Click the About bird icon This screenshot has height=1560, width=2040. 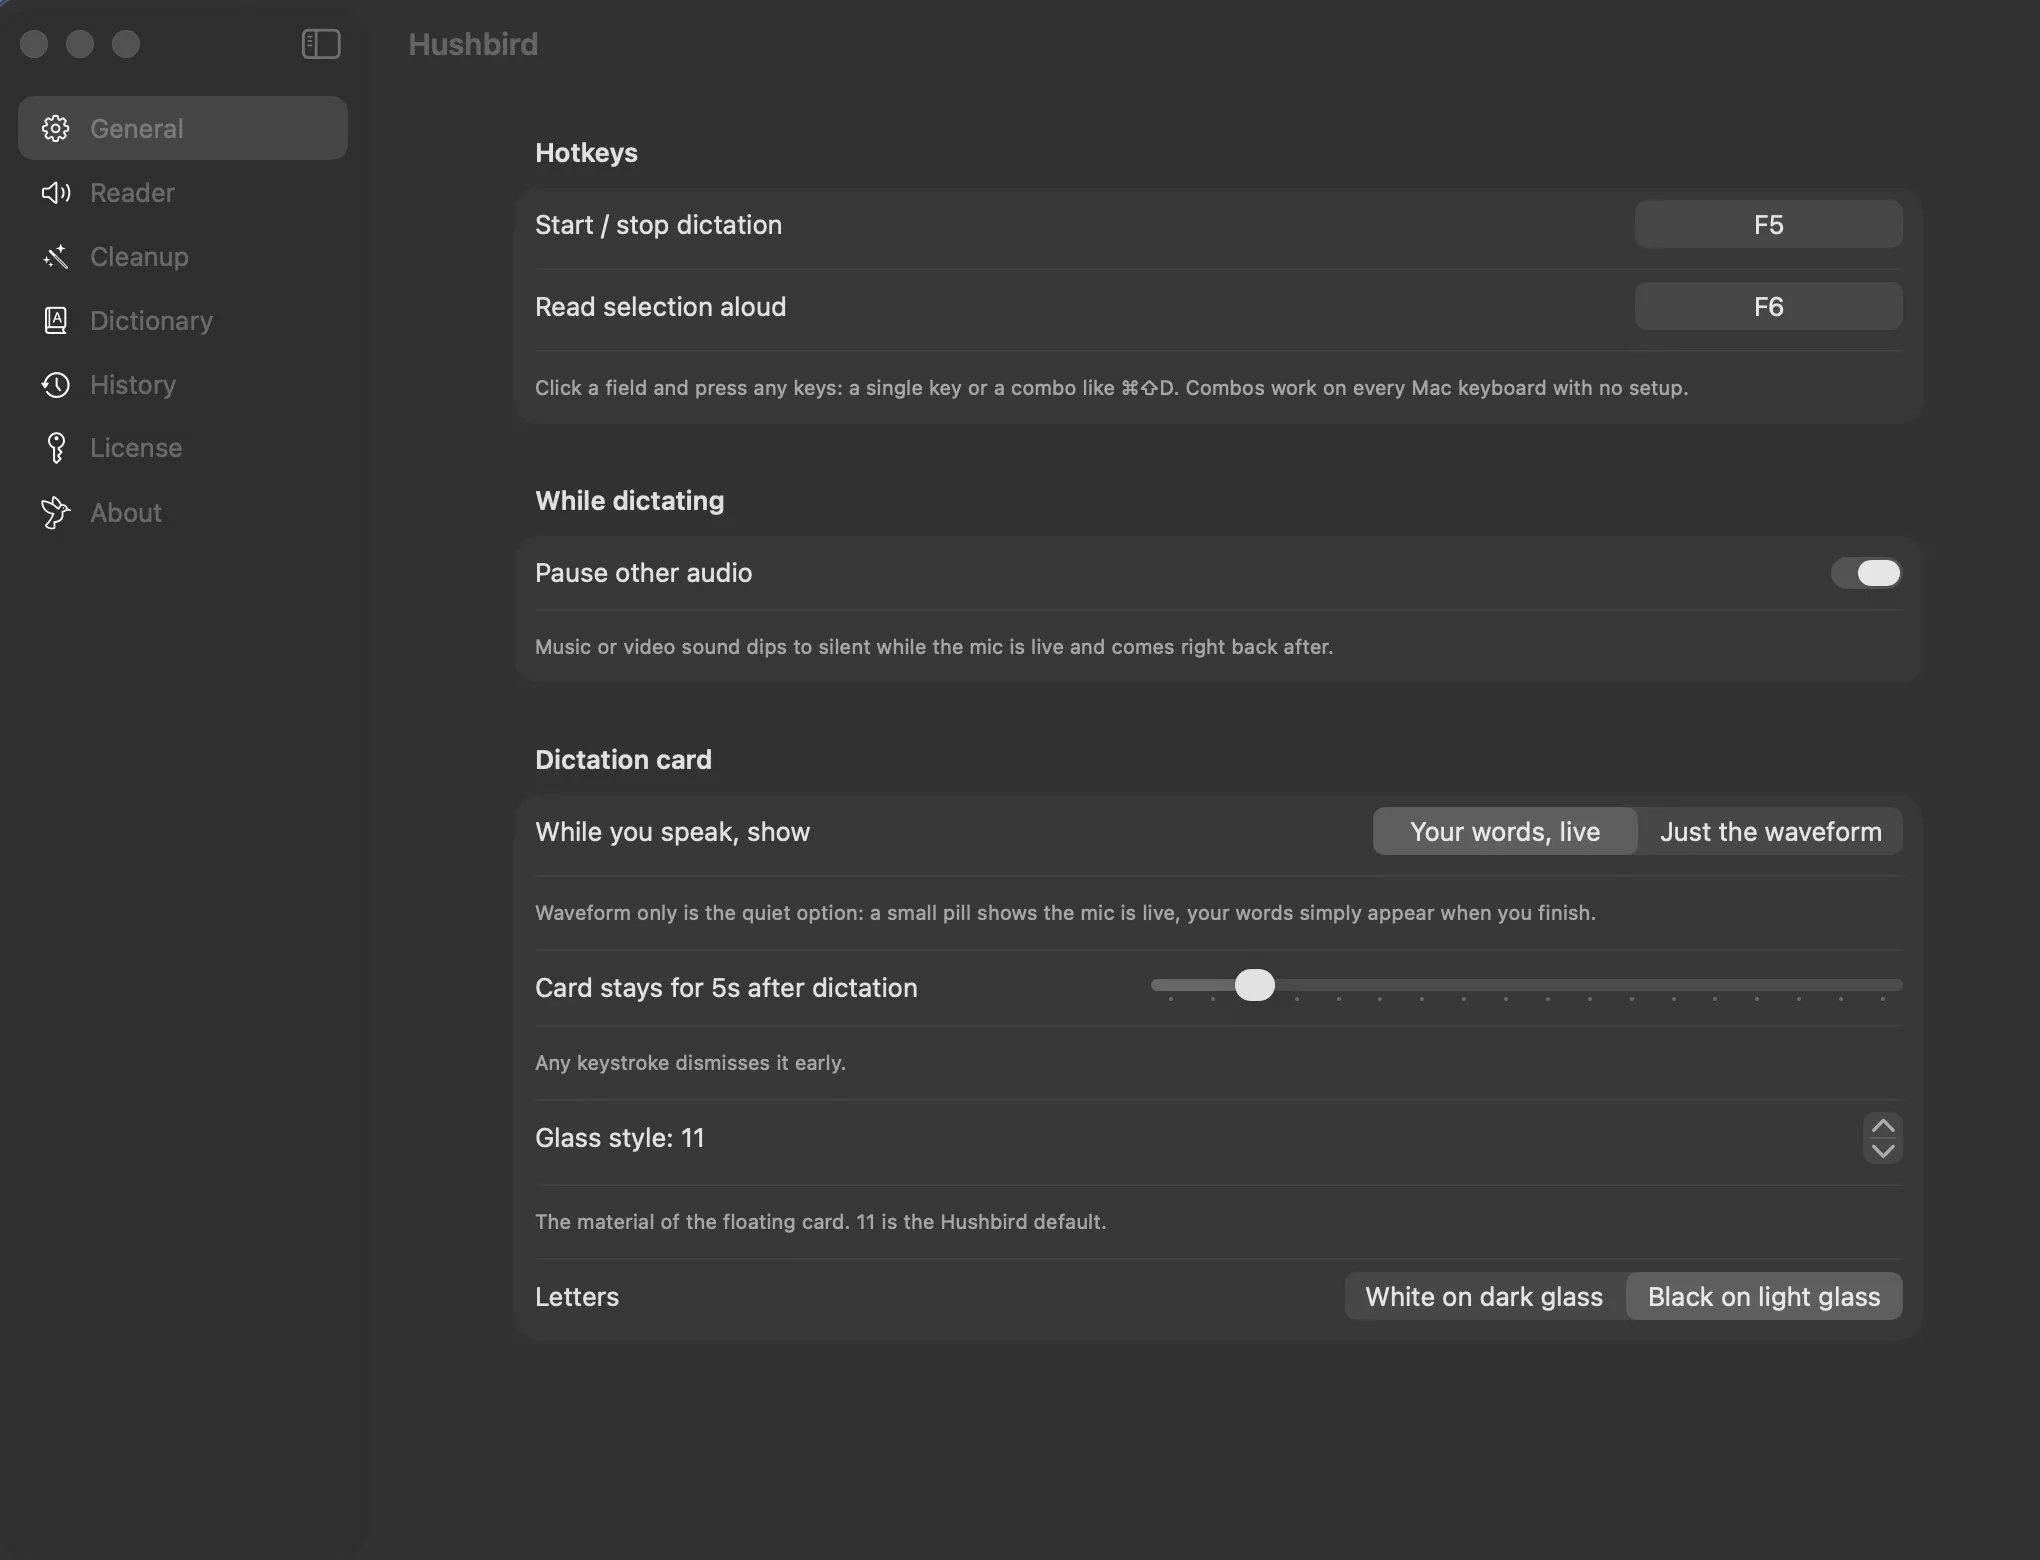click(x=56, y=513)
